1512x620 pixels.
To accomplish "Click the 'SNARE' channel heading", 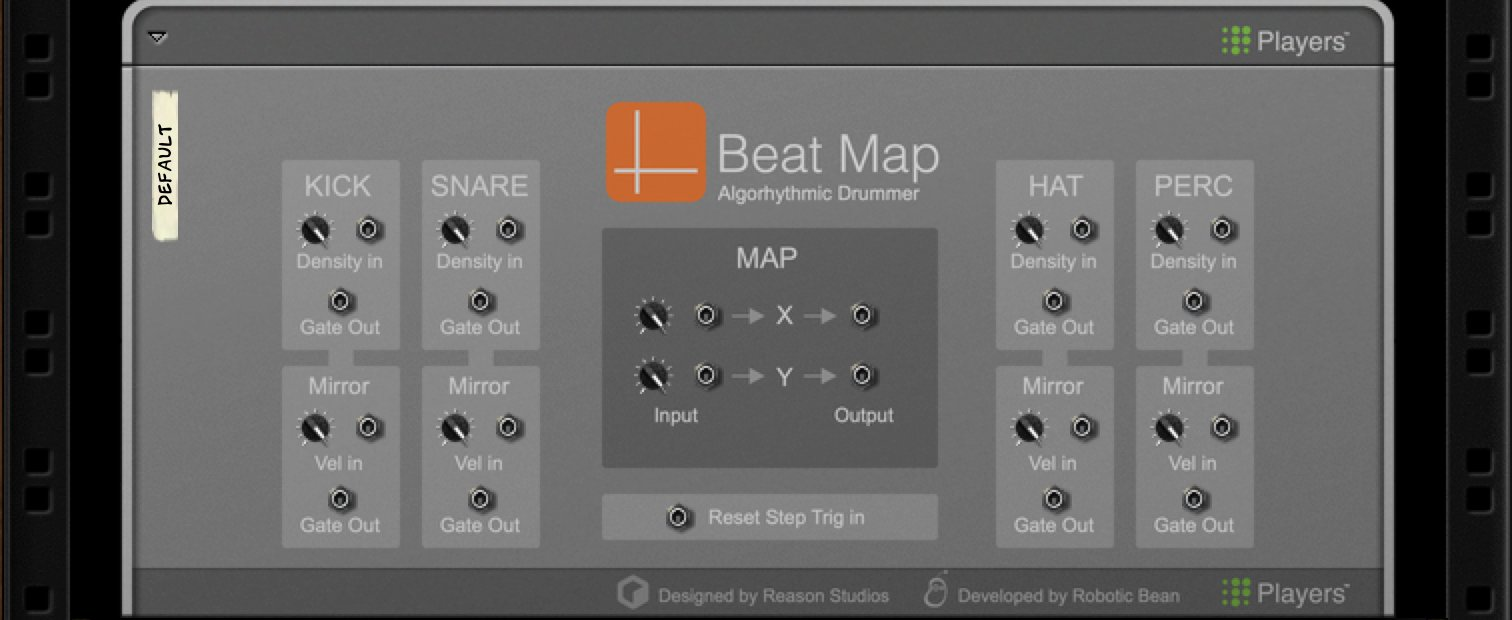I will [480, 186].
